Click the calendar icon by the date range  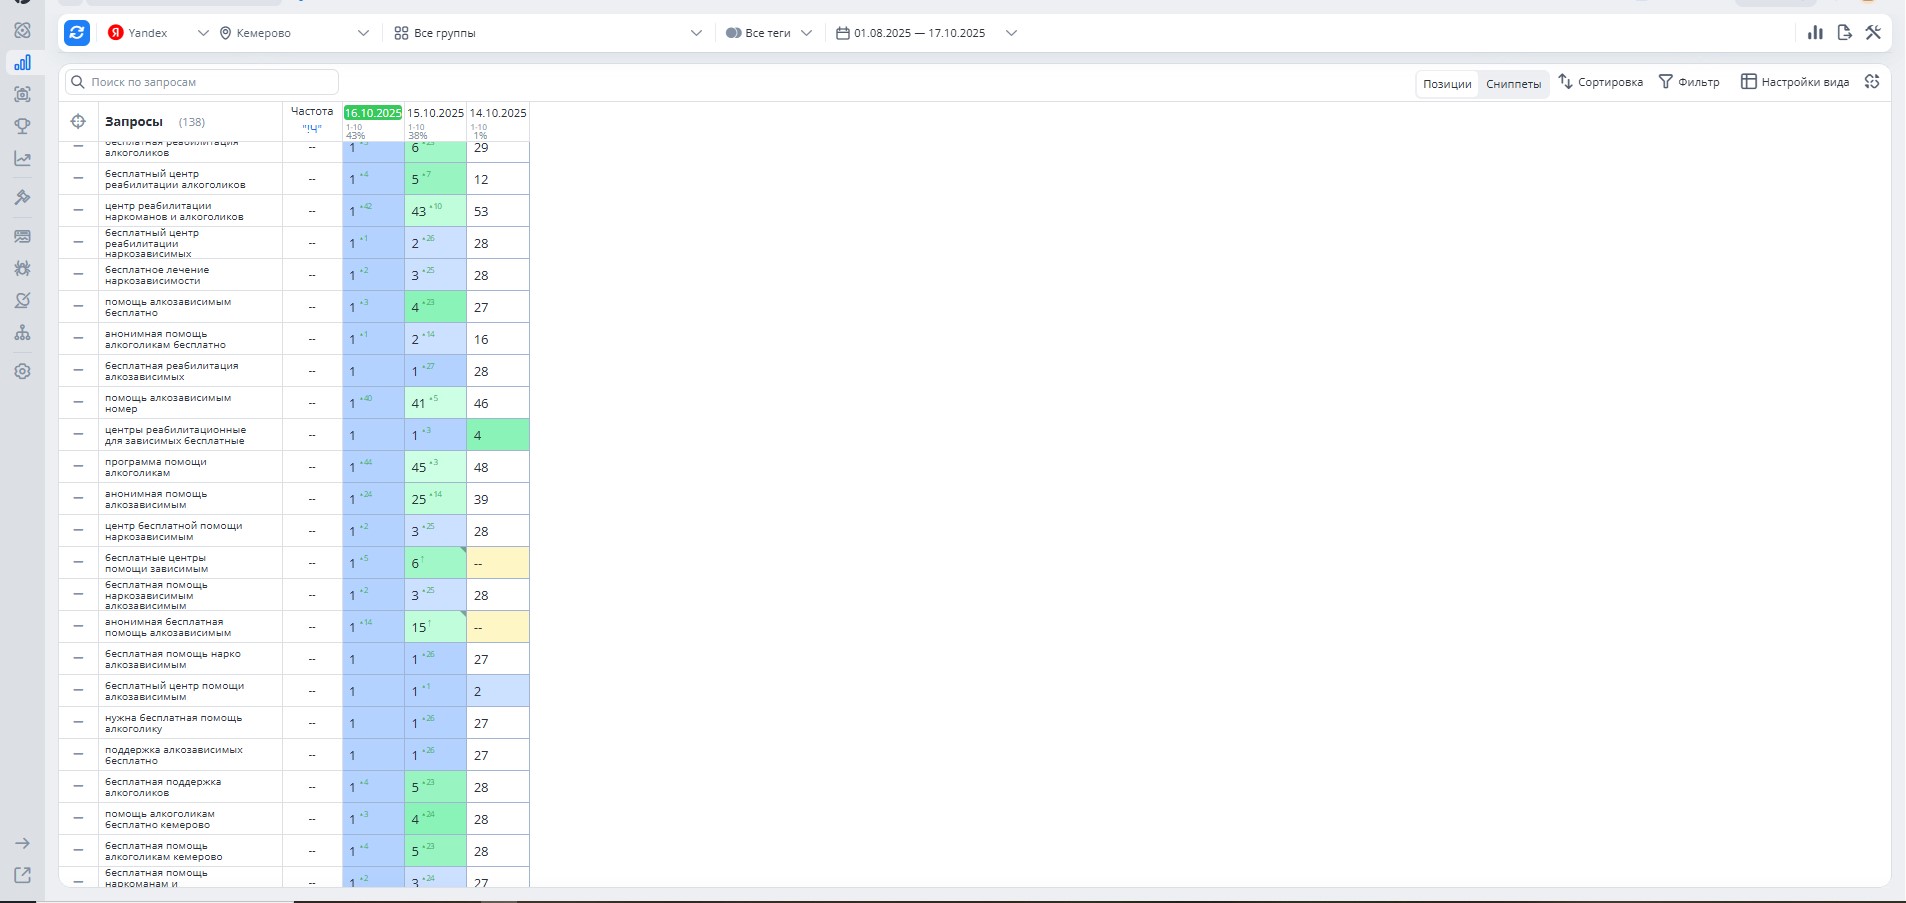click(843, 33)
